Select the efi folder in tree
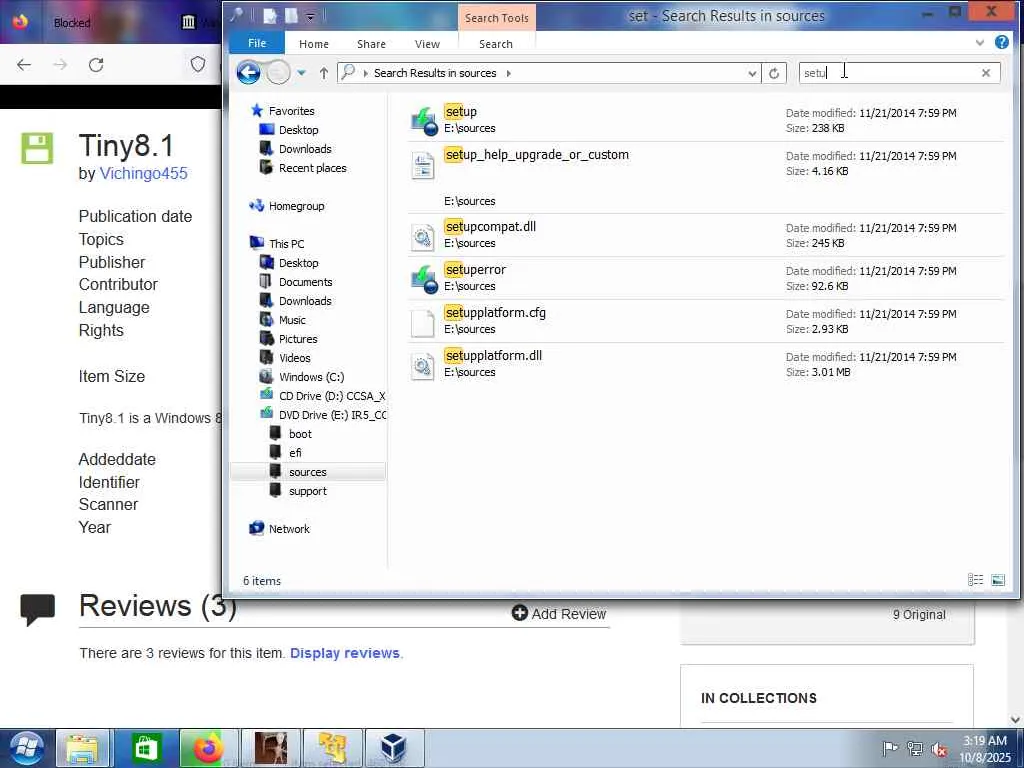 tap(295, 453)
